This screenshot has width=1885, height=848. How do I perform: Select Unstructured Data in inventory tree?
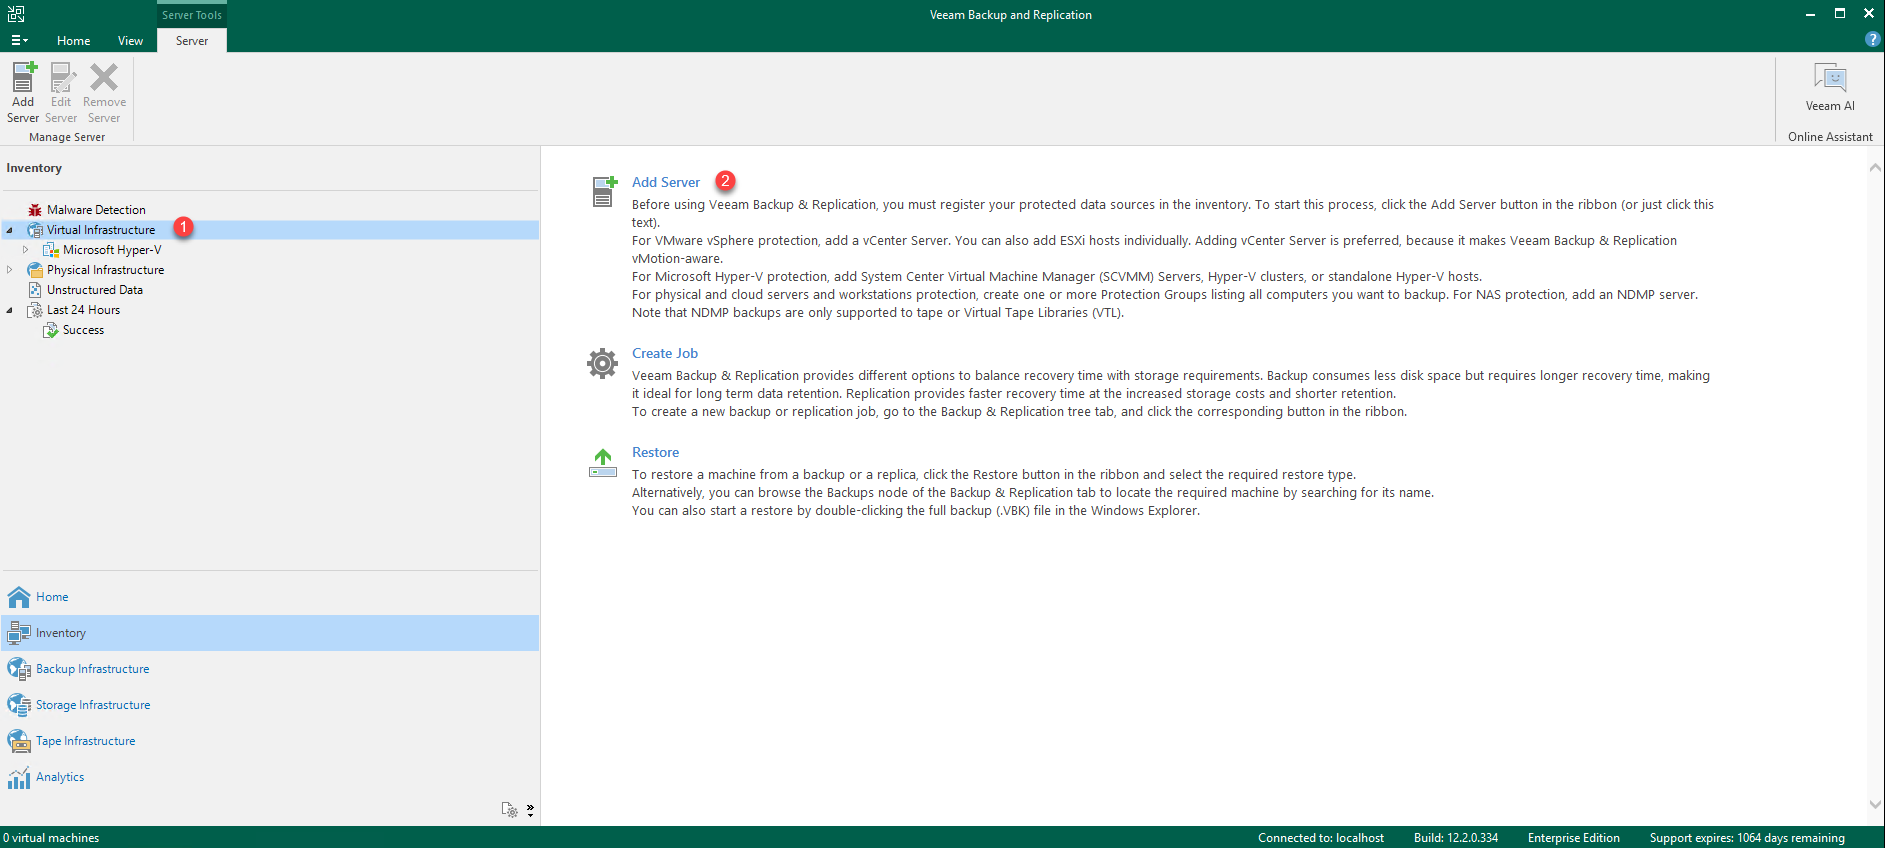click(x=95, y=290)
